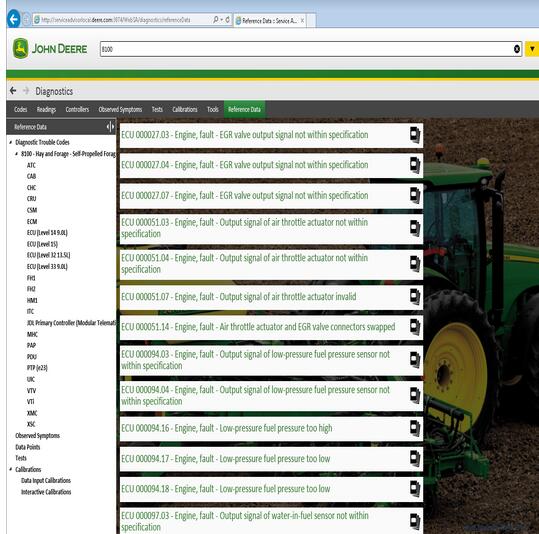The image size is (539, 534).
Task: Click the John Deere logo
Action: [50, 48]
